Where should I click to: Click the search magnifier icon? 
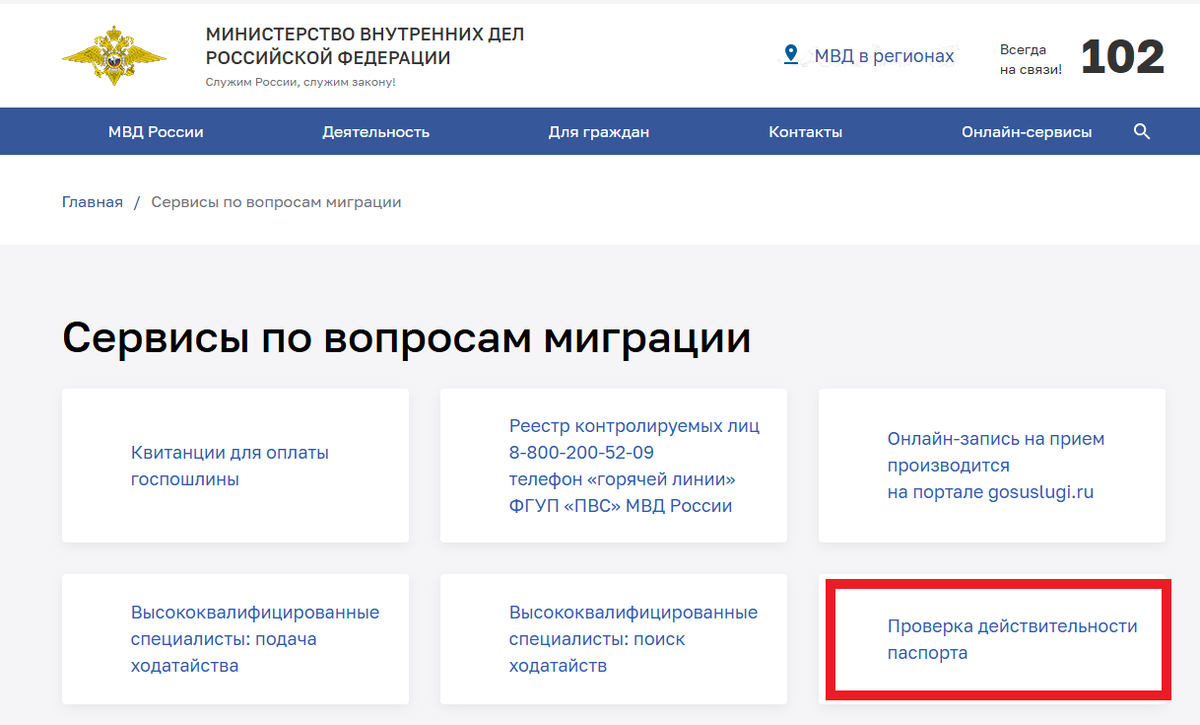click(x=1141, y=131)
